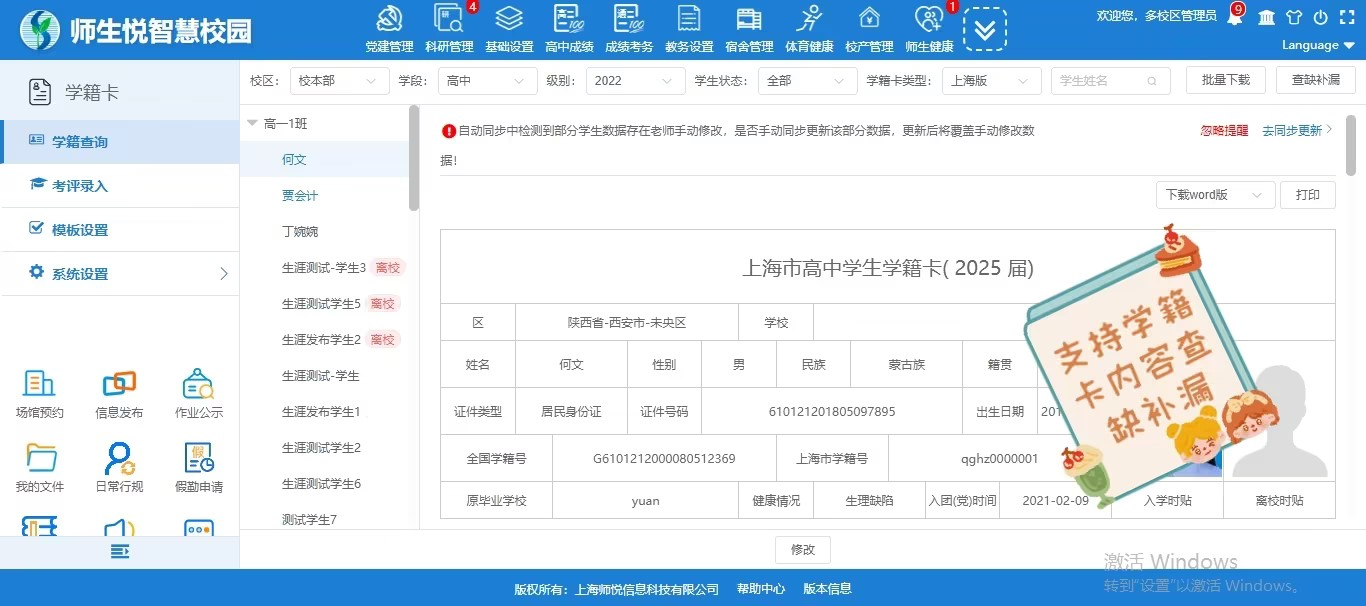Open the 学籍卡类型 dropdown showing 上海版
Viewport: 1366px width, 606px height.
[990, 81]
